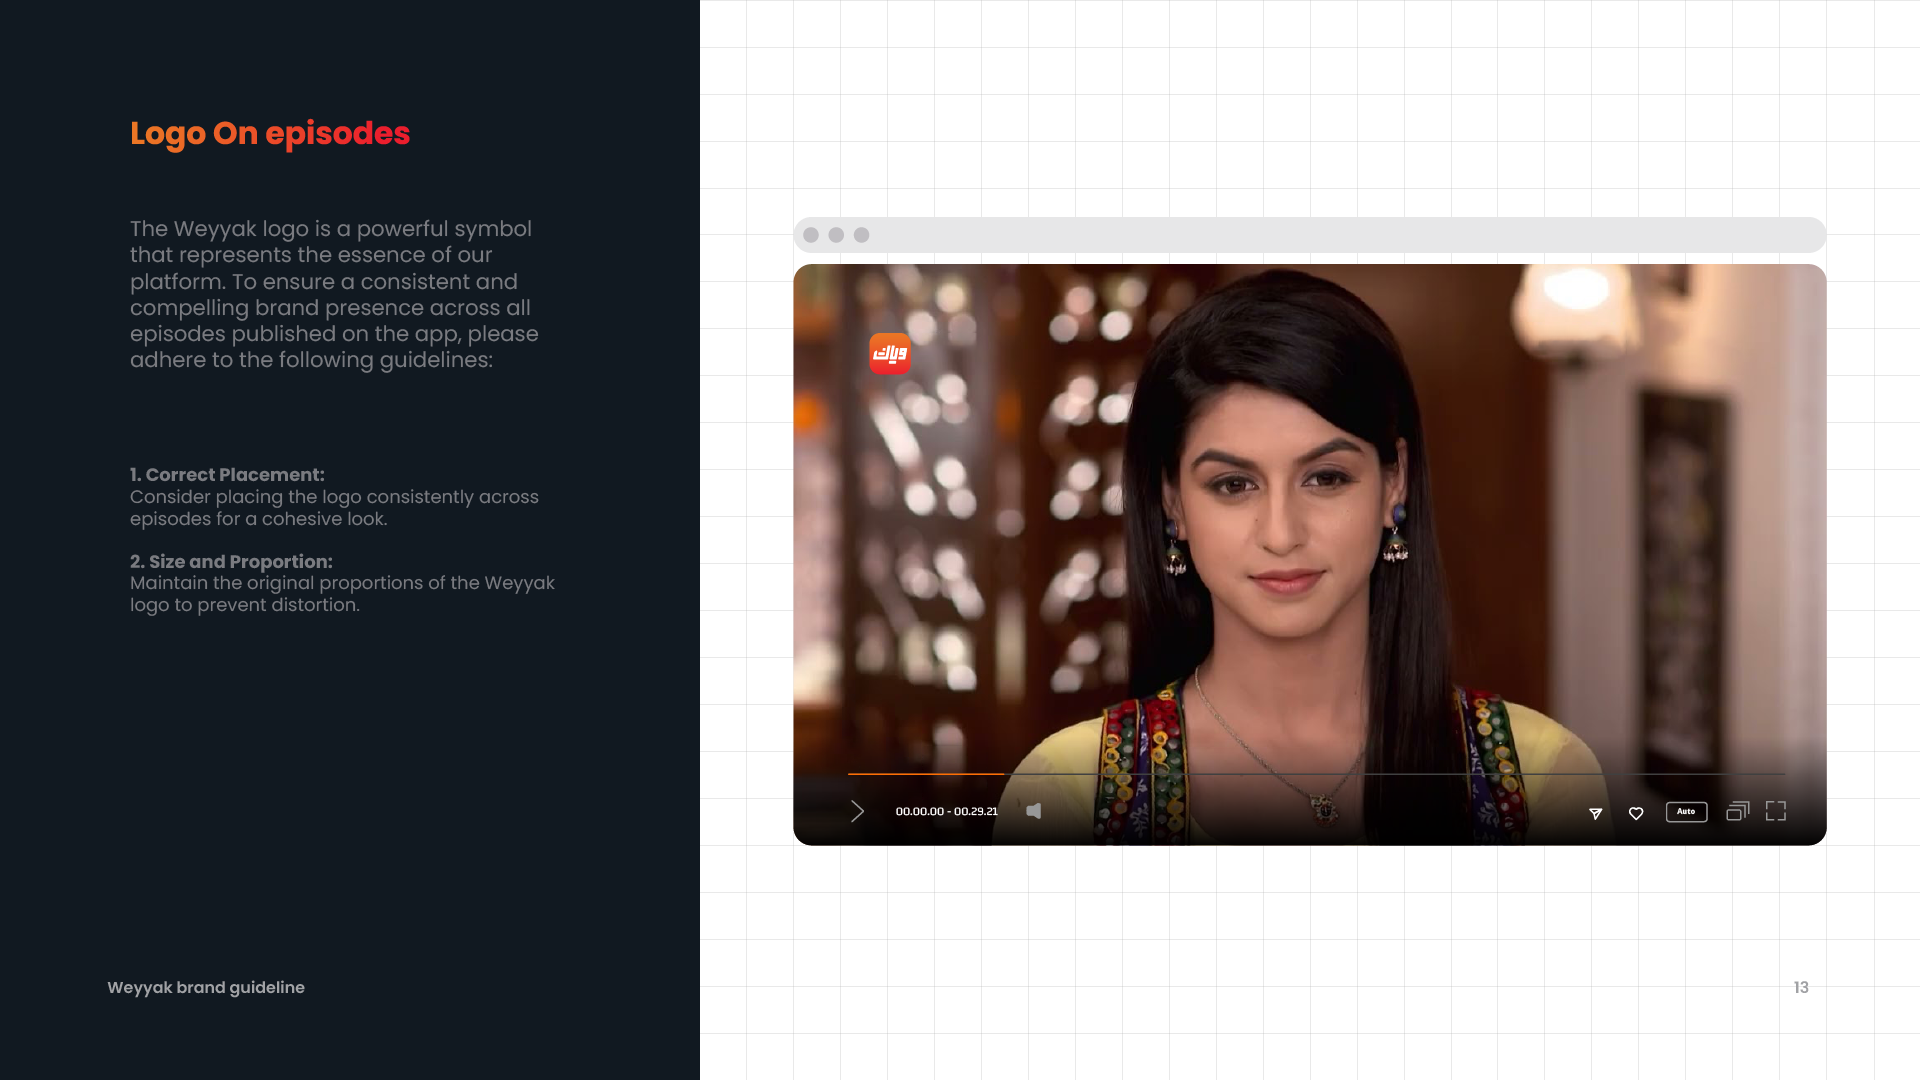This screenshot has width=1920, height=1080.
Task: Click the "Weyyak brand guideline" footer text
Action: [206, 987]
